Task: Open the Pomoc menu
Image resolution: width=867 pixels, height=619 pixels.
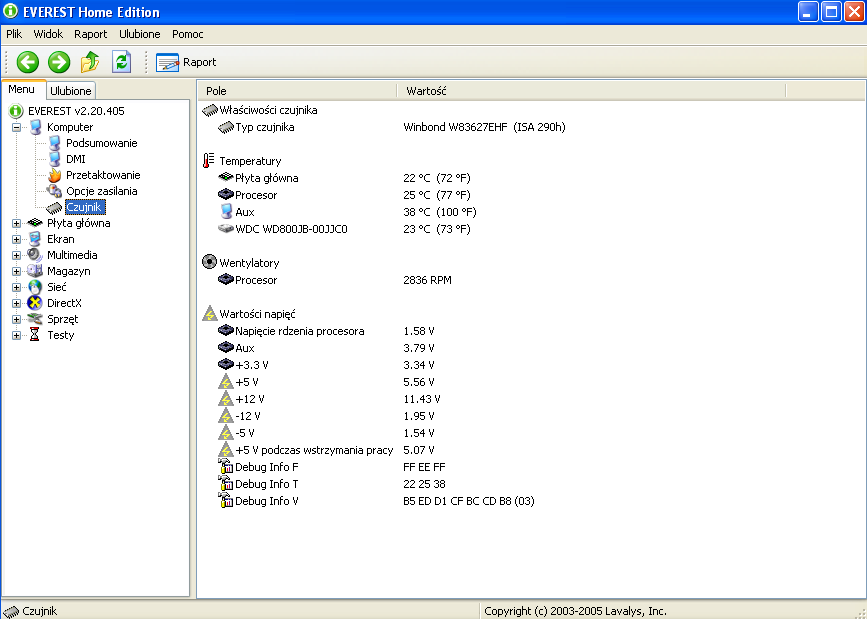Action: point(188,34)
